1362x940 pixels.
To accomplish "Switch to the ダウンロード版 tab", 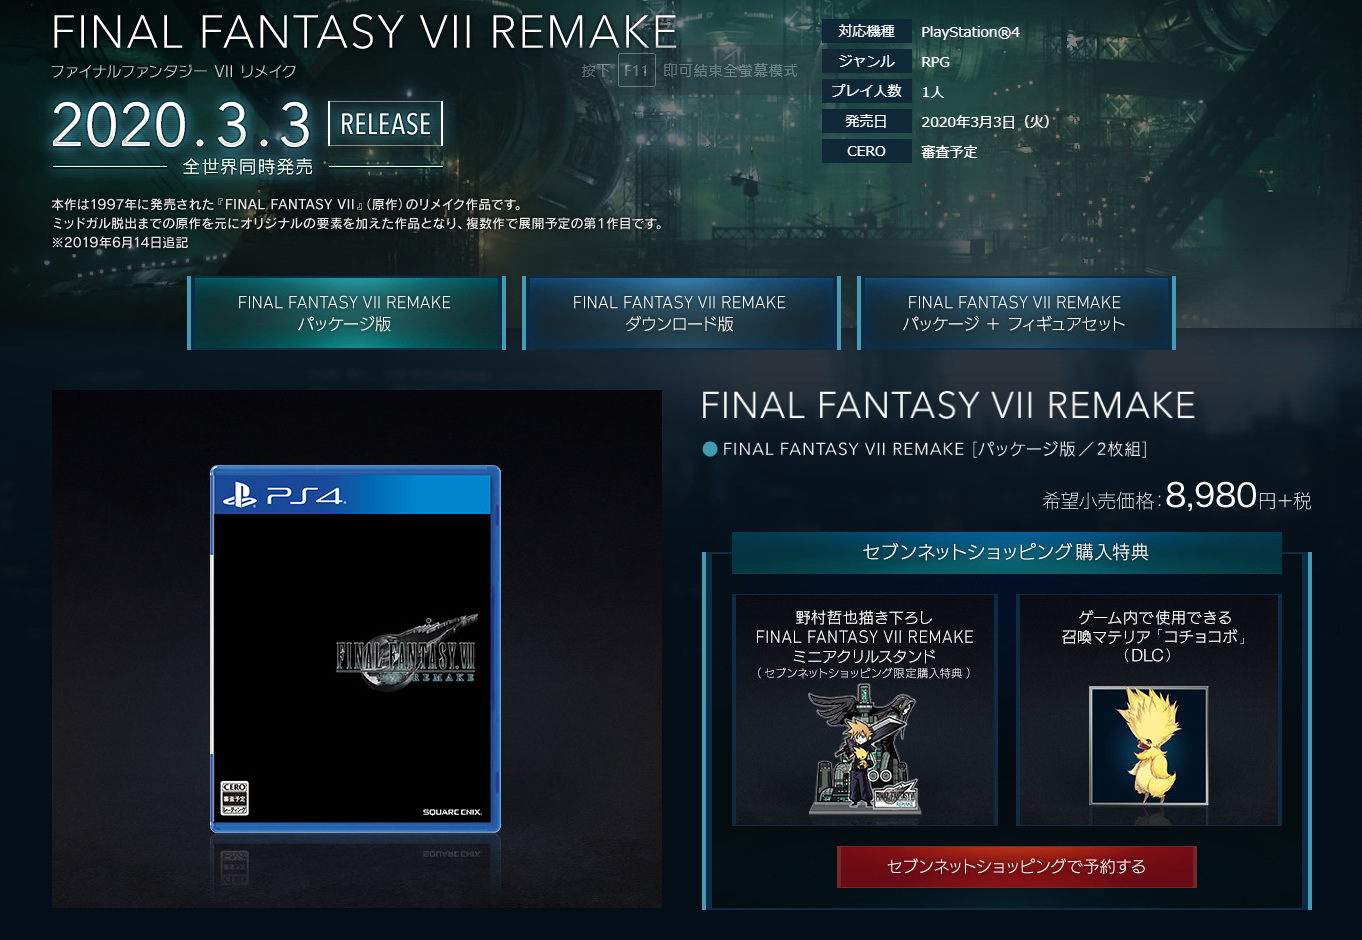I will [x=680, y=313].
